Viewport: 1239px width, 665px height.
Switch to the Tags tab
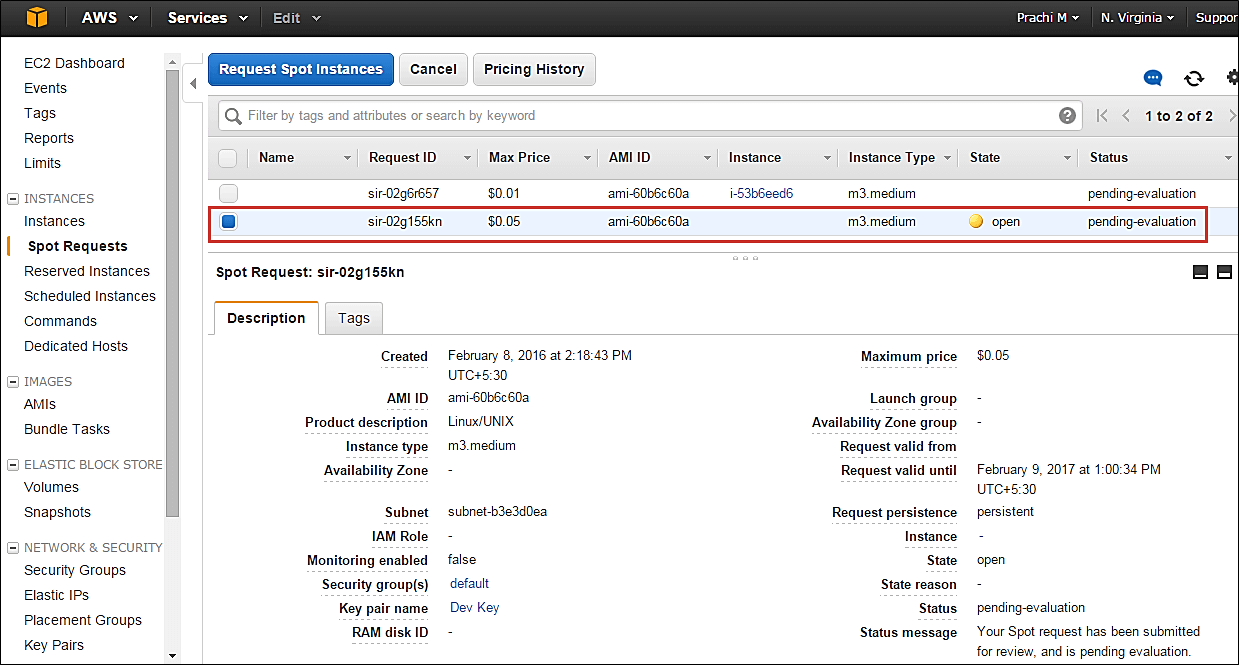pos(353,318)
